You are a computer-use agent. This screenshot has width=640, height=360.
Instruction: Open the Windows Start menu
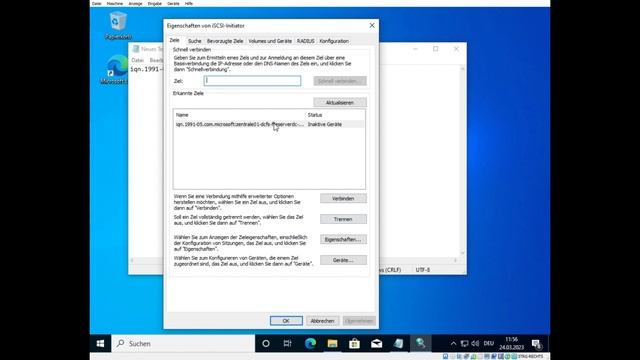[100, 343]
